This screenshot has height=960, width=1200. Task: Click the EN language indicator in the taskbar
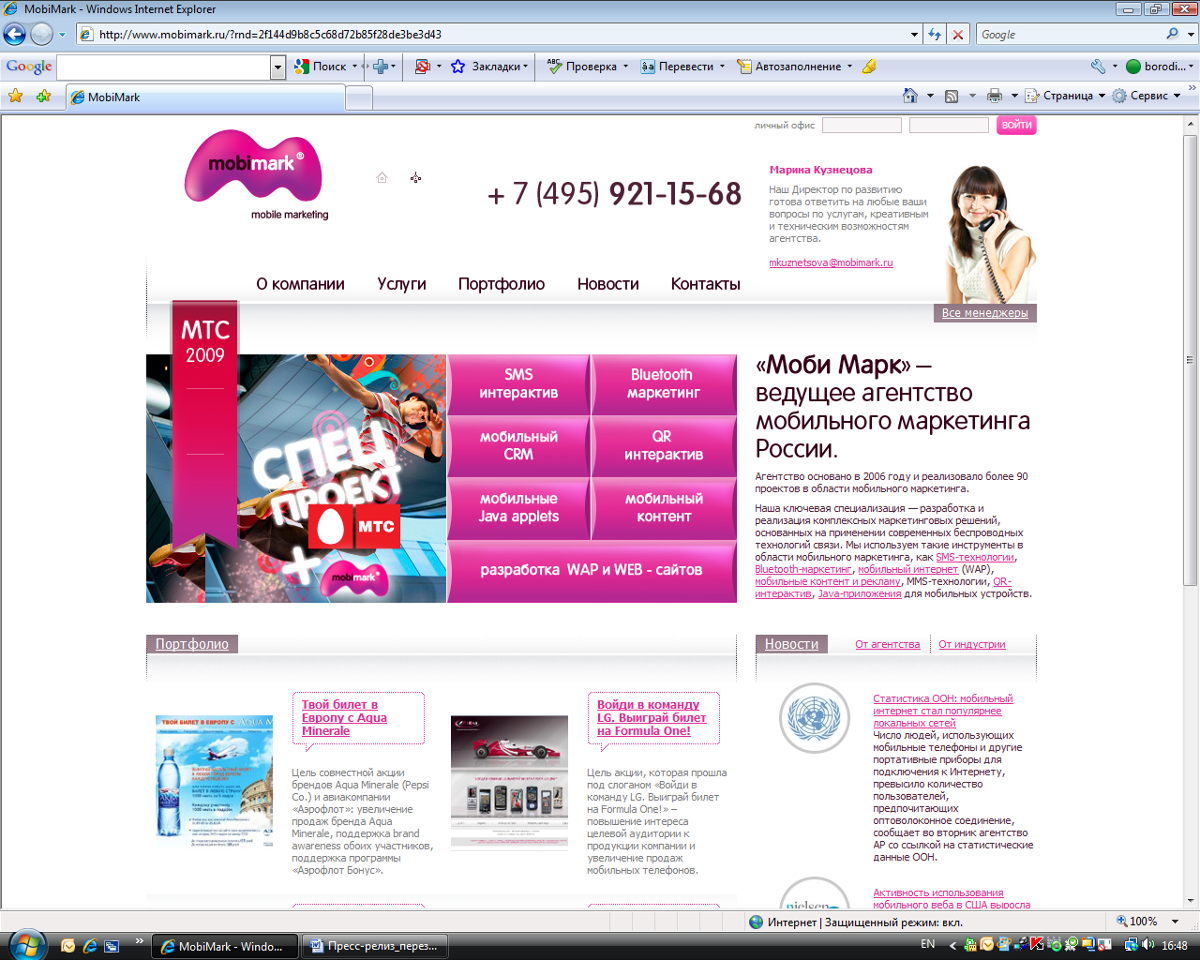tap(927, 944)
